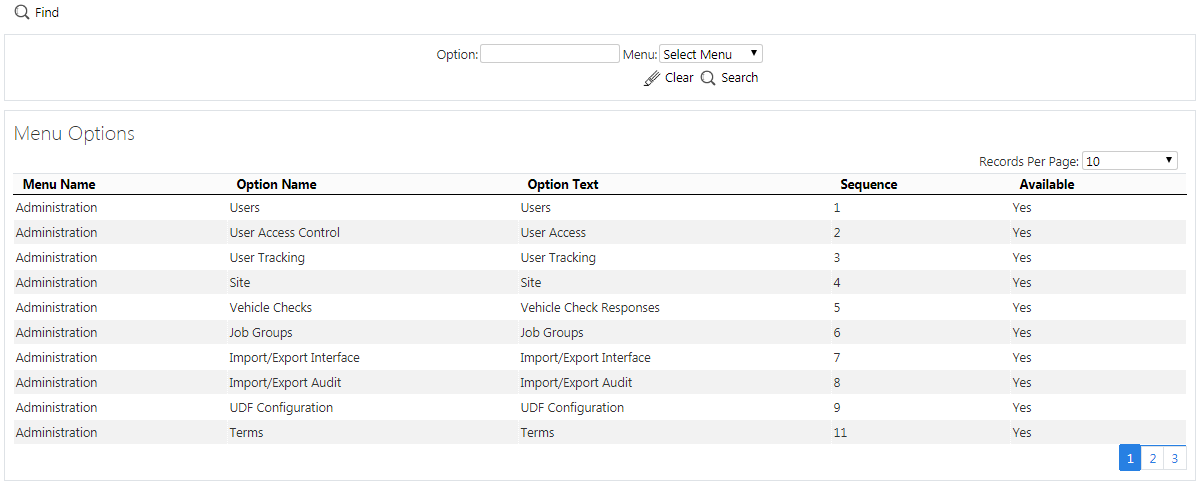Click the Find toolbar label
1202x488 pixels.
pos(47,13)
